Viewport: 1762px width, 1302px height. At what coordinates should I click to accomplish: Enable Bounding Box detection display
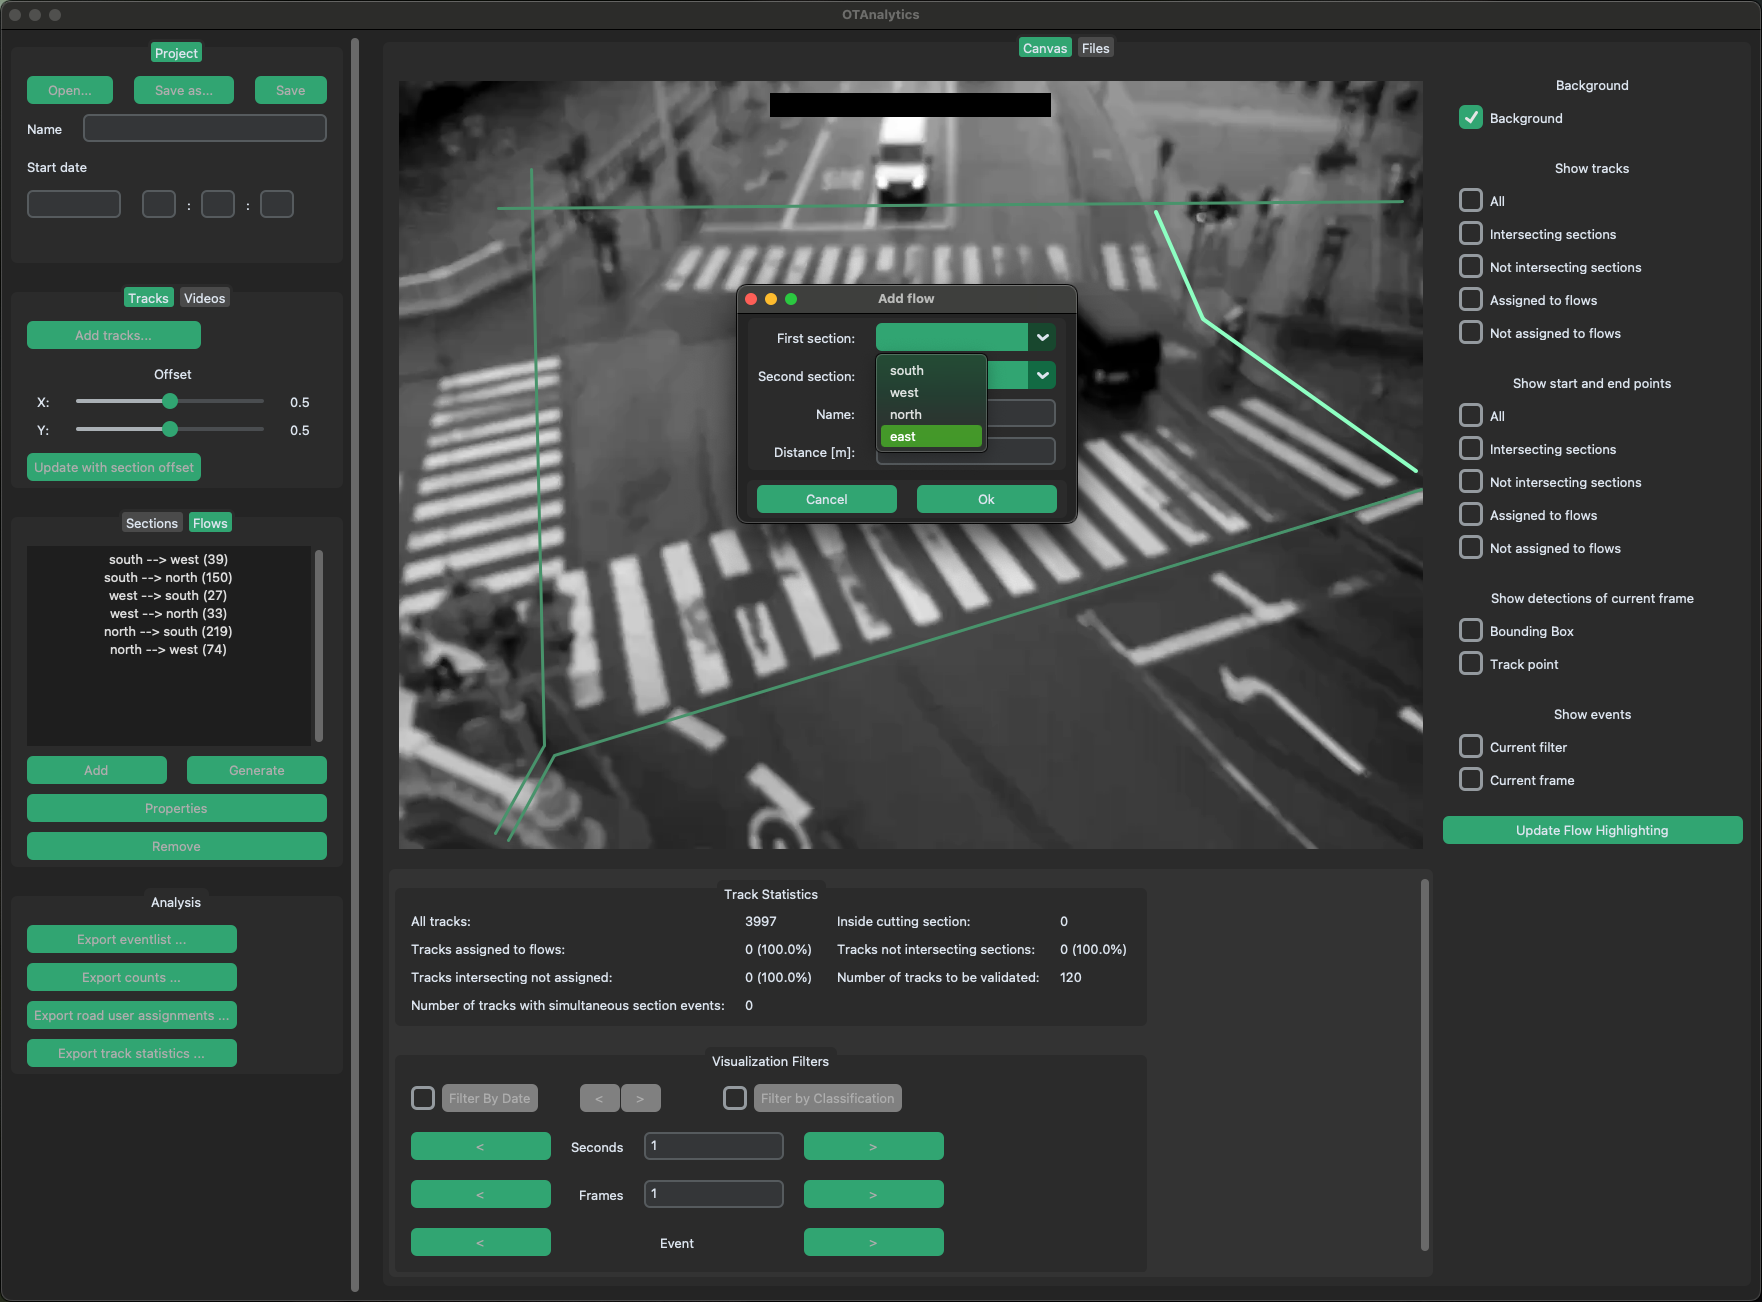click(x=1471, y=631)
